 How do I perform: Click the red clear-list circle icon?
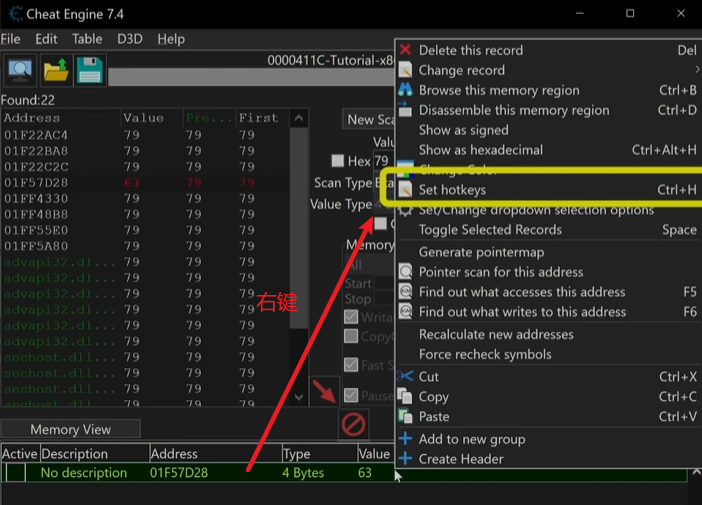tap(353, 424)
